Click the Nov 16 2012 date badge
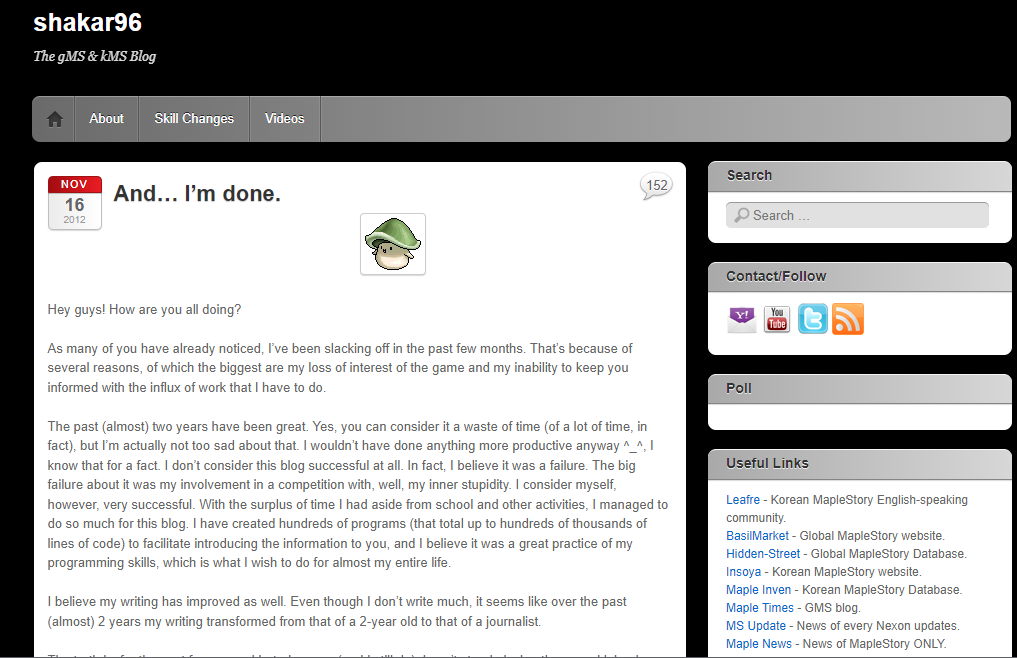Image resolution: width=1017 pixels, height=658 pixels. pyautogui.click(x=75, y=203)
